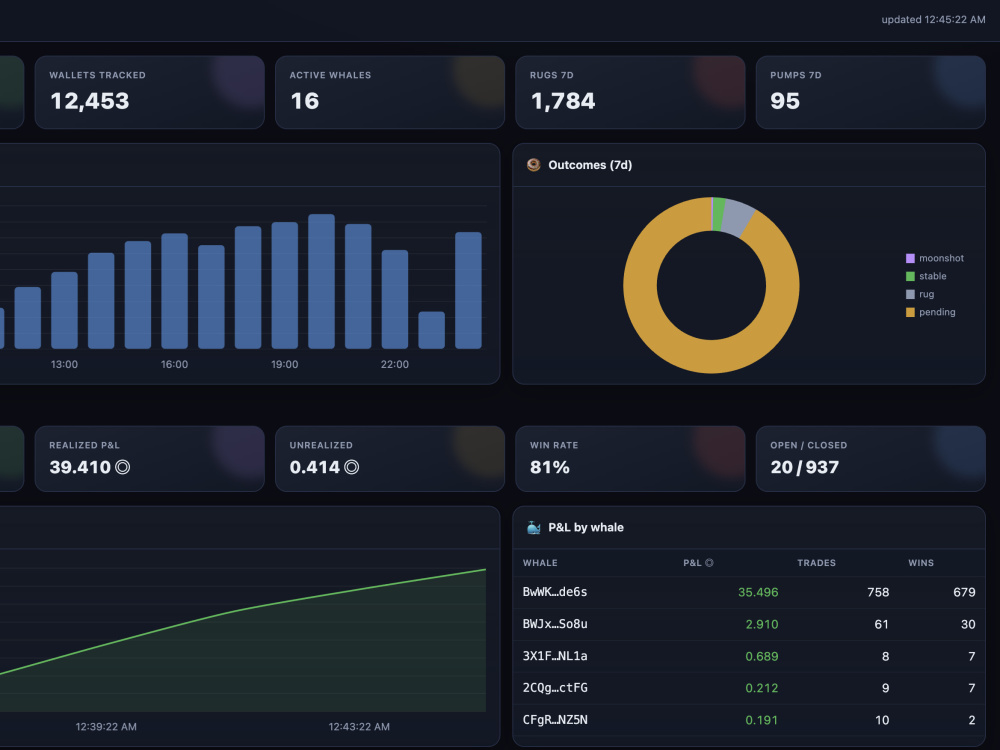Image resolution: width=1000 pixels, height=750 pixels.
Task: Click the moonshot legend label
Action: 941,258
